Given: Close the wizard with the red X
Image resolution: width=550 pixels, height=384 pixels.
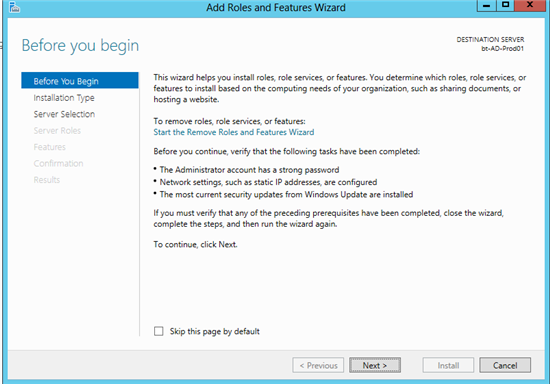Looking at the screenshot, I should 530,5.
